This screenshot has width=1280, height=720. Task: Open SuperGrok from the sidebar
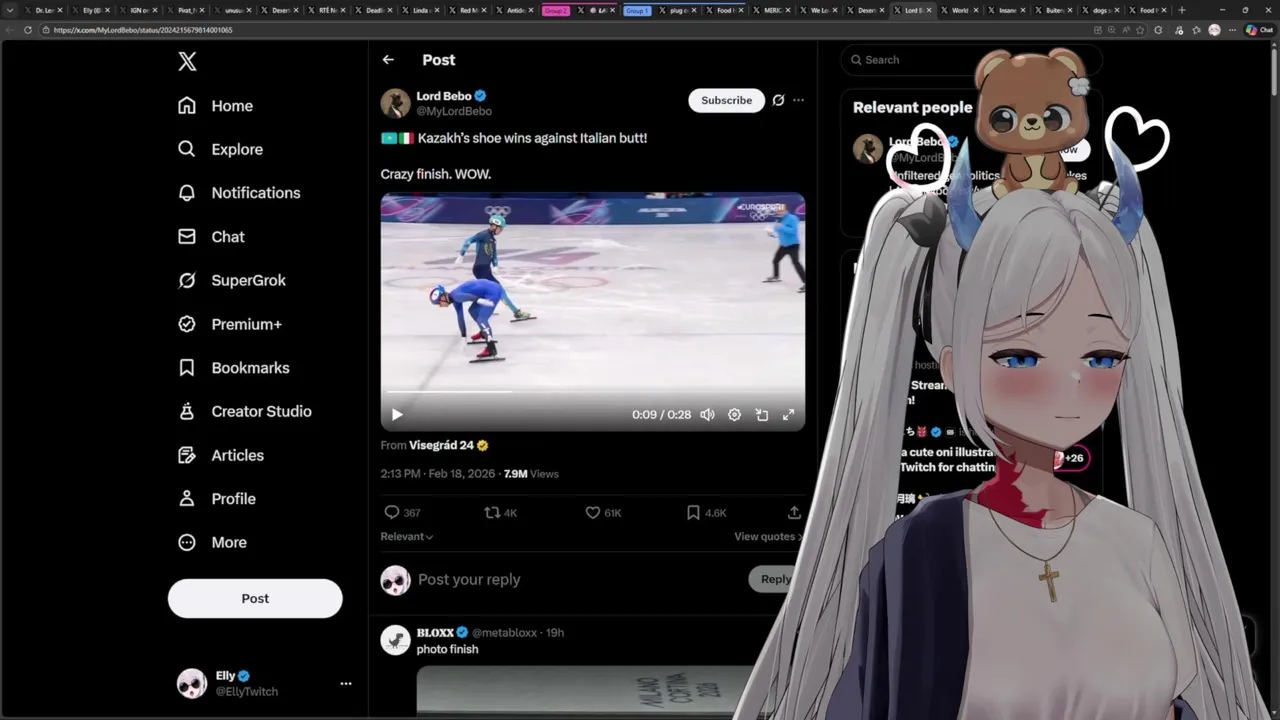coord(231,280)
